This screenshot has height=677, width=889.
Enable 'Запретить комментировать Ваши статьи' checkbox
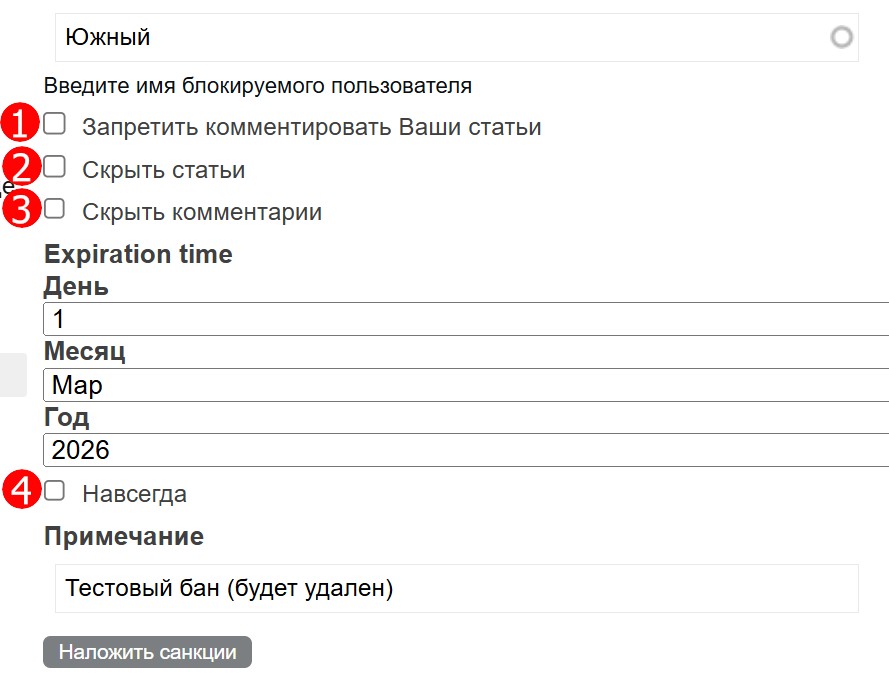click(55, 124)
